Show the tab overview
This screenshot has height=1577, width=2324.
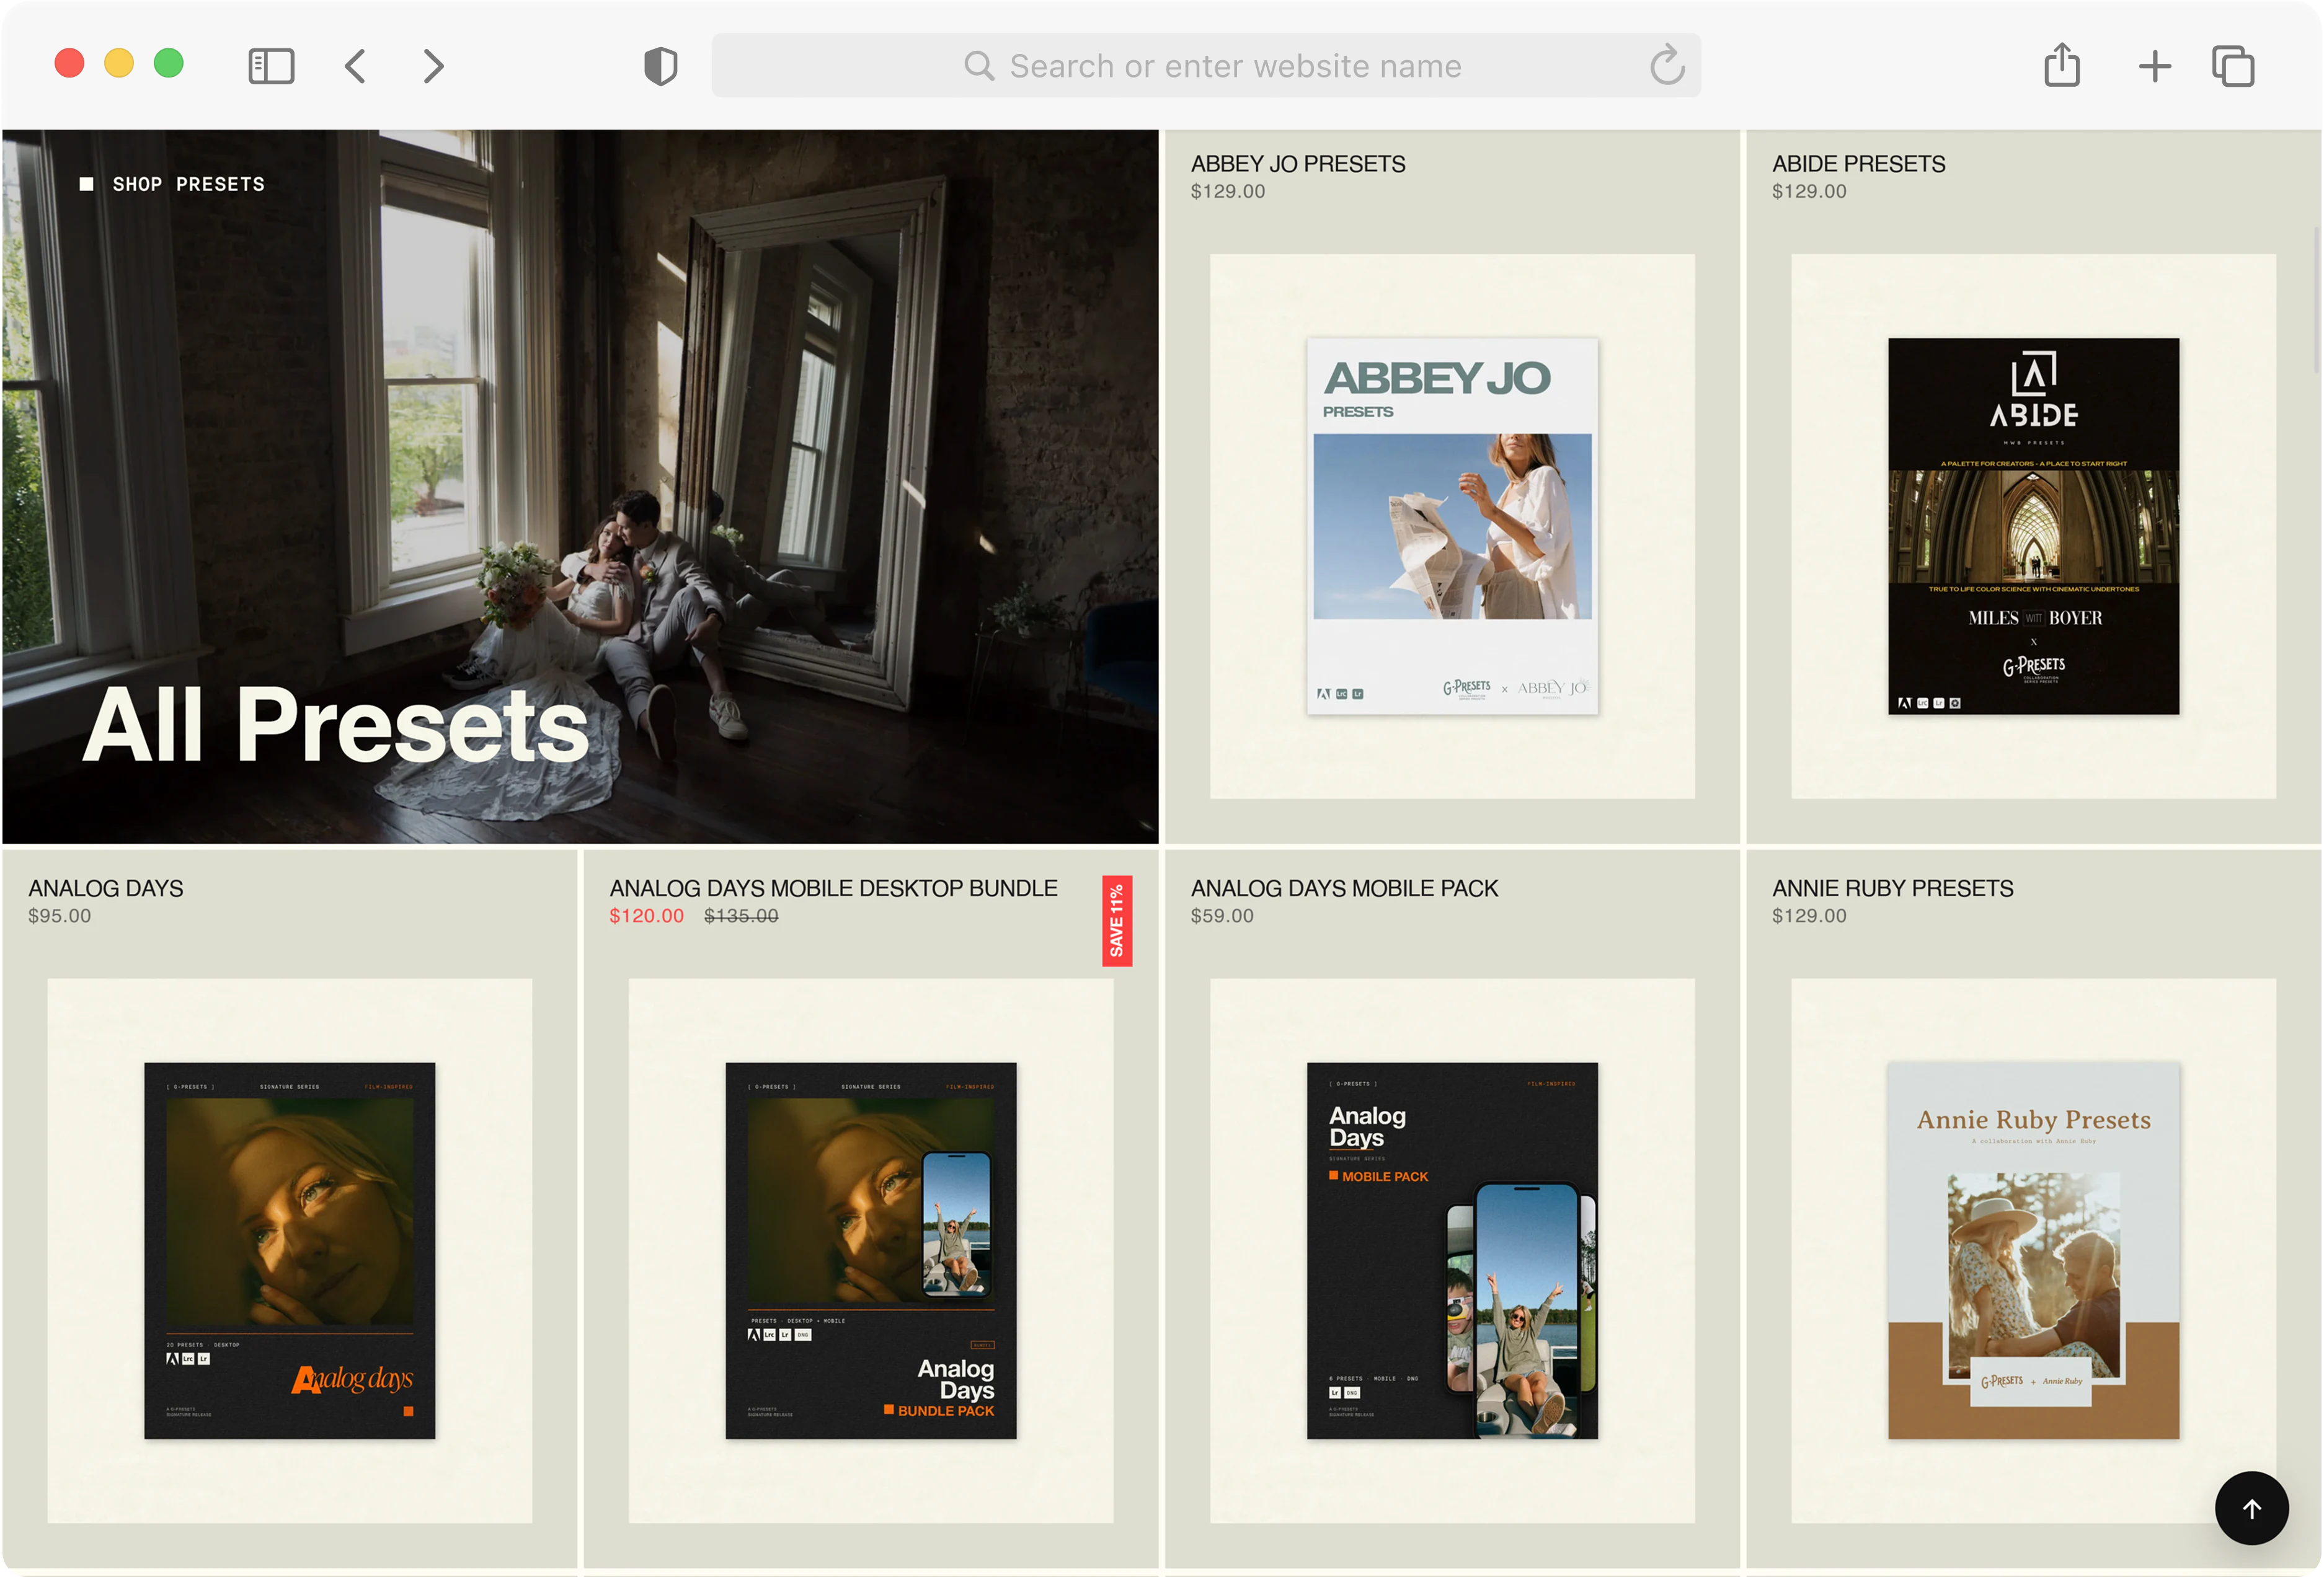click(x=2233, y=66)
